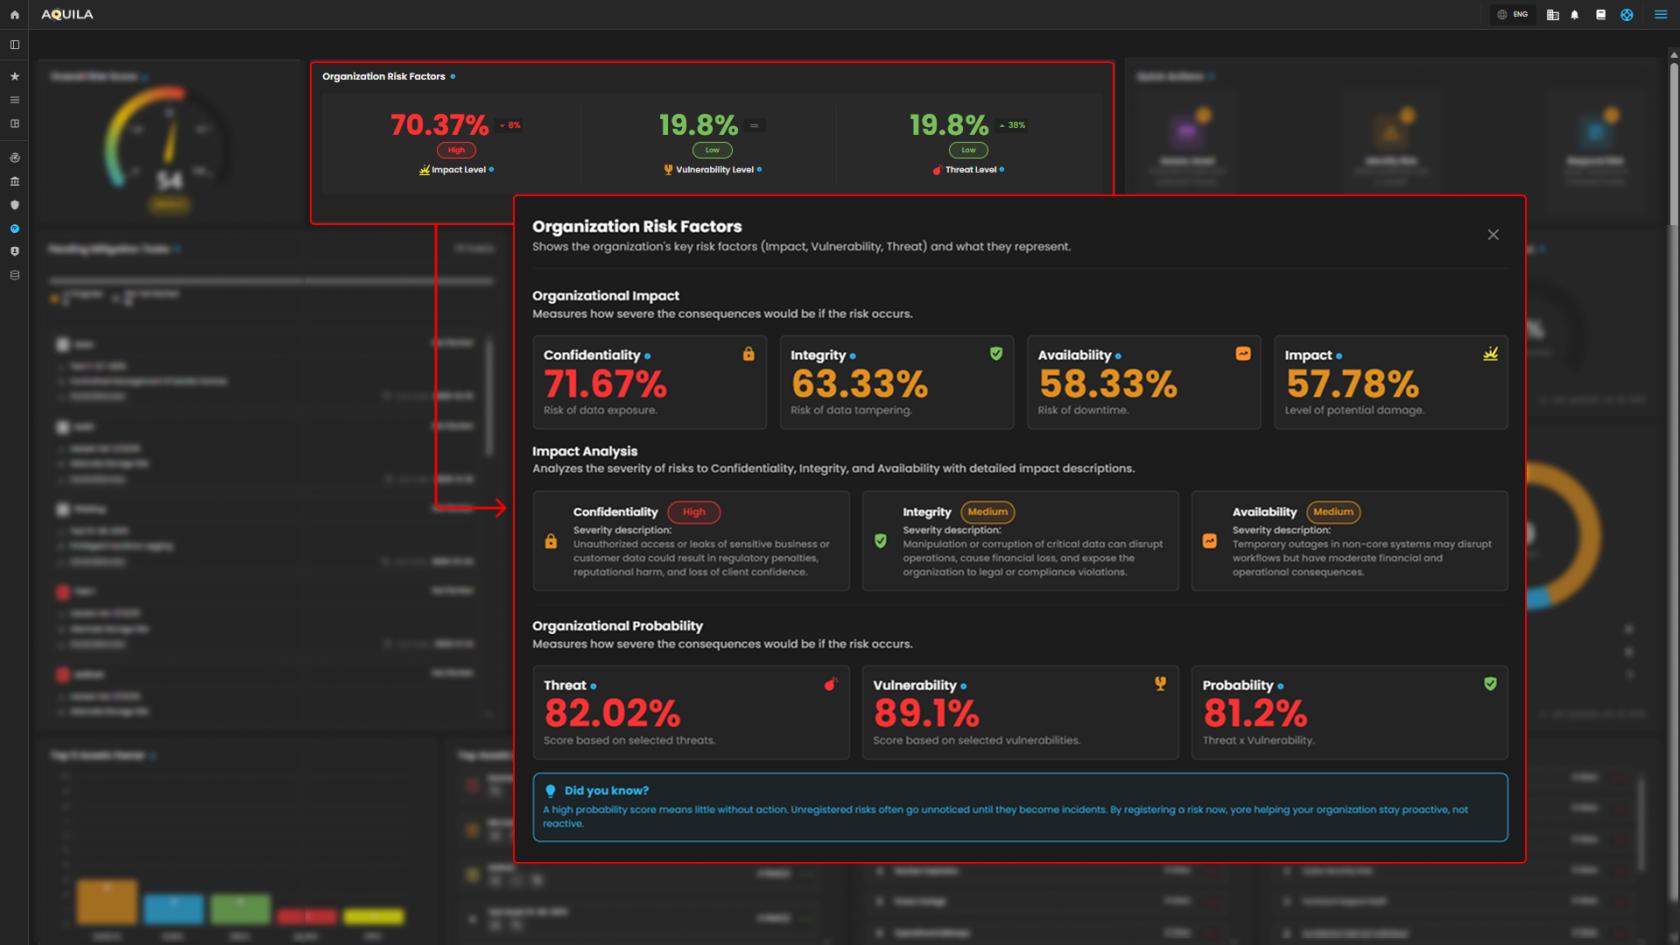This screenshot has height=945, width=1680.
Task: Toggle the sidebar panel layout icon
Action: tap(14, 45)
